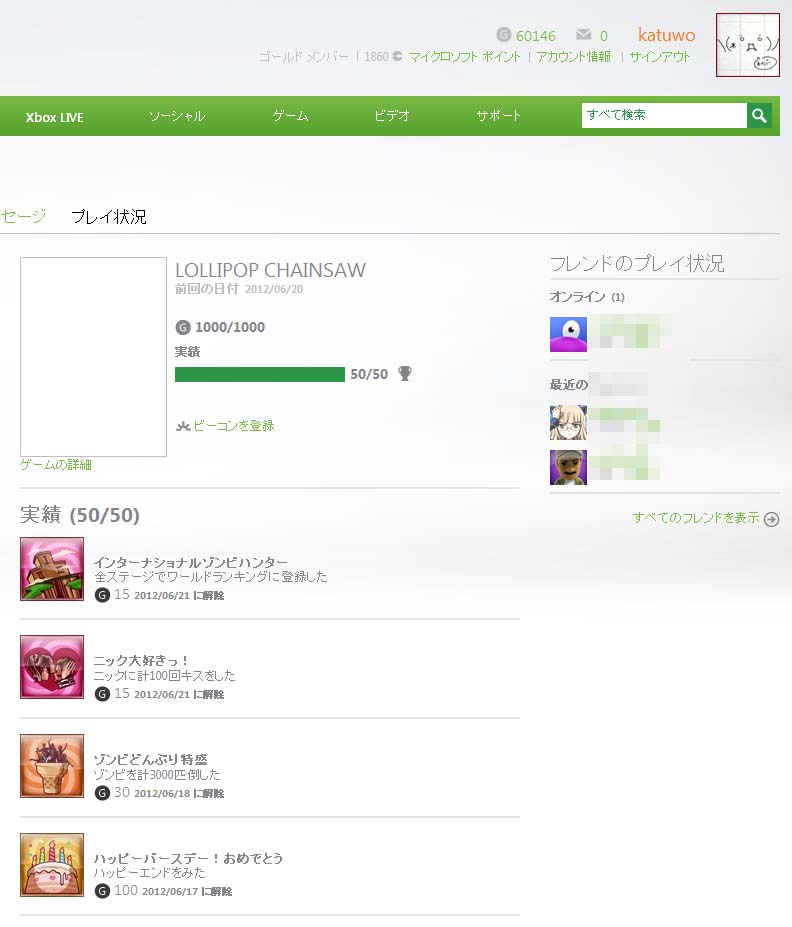
Task: Click the LOLLIPOP CHAINSAW box art placeholder
Action: tap(93, 356)
